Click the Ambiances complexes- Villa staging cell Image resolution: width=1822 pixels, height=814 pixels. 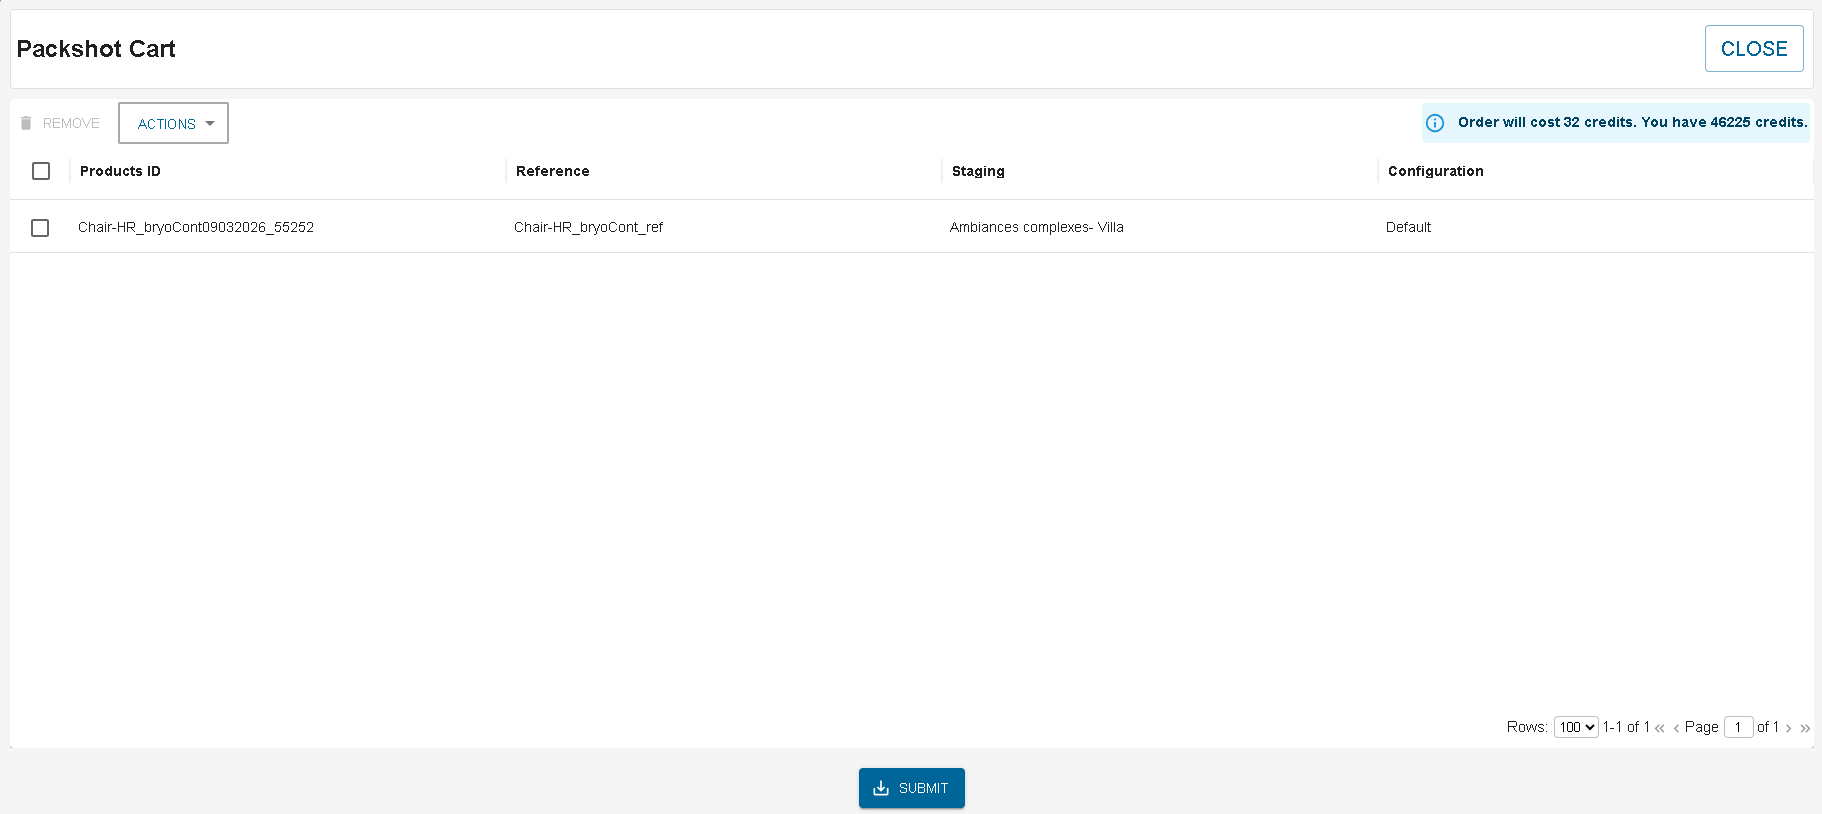tap(1036, 227)
